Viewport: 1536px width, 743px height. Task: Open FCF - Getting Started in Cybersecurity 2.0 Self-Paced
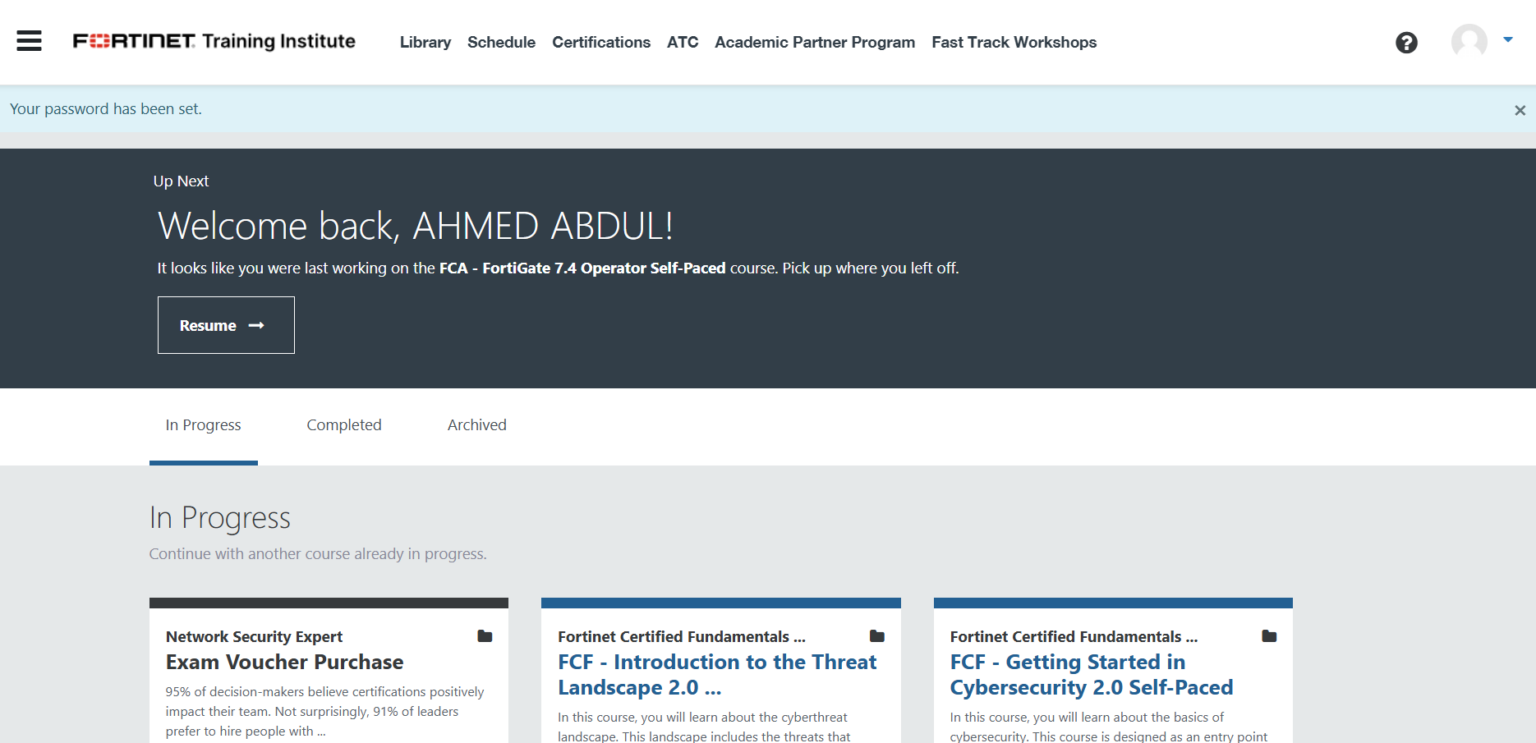click(x=1091, y=674)
